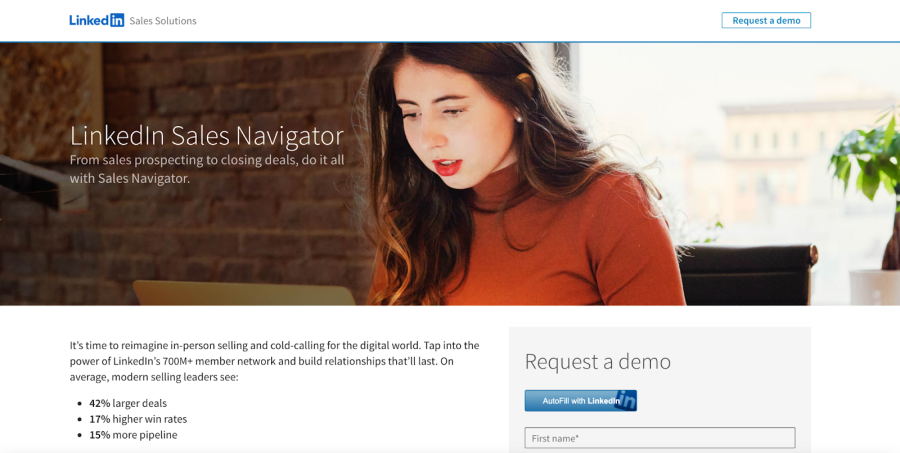Viewport: 900px width, 453px height.
Task: Select the 15% more pipeline bullet
Action: 133,435
